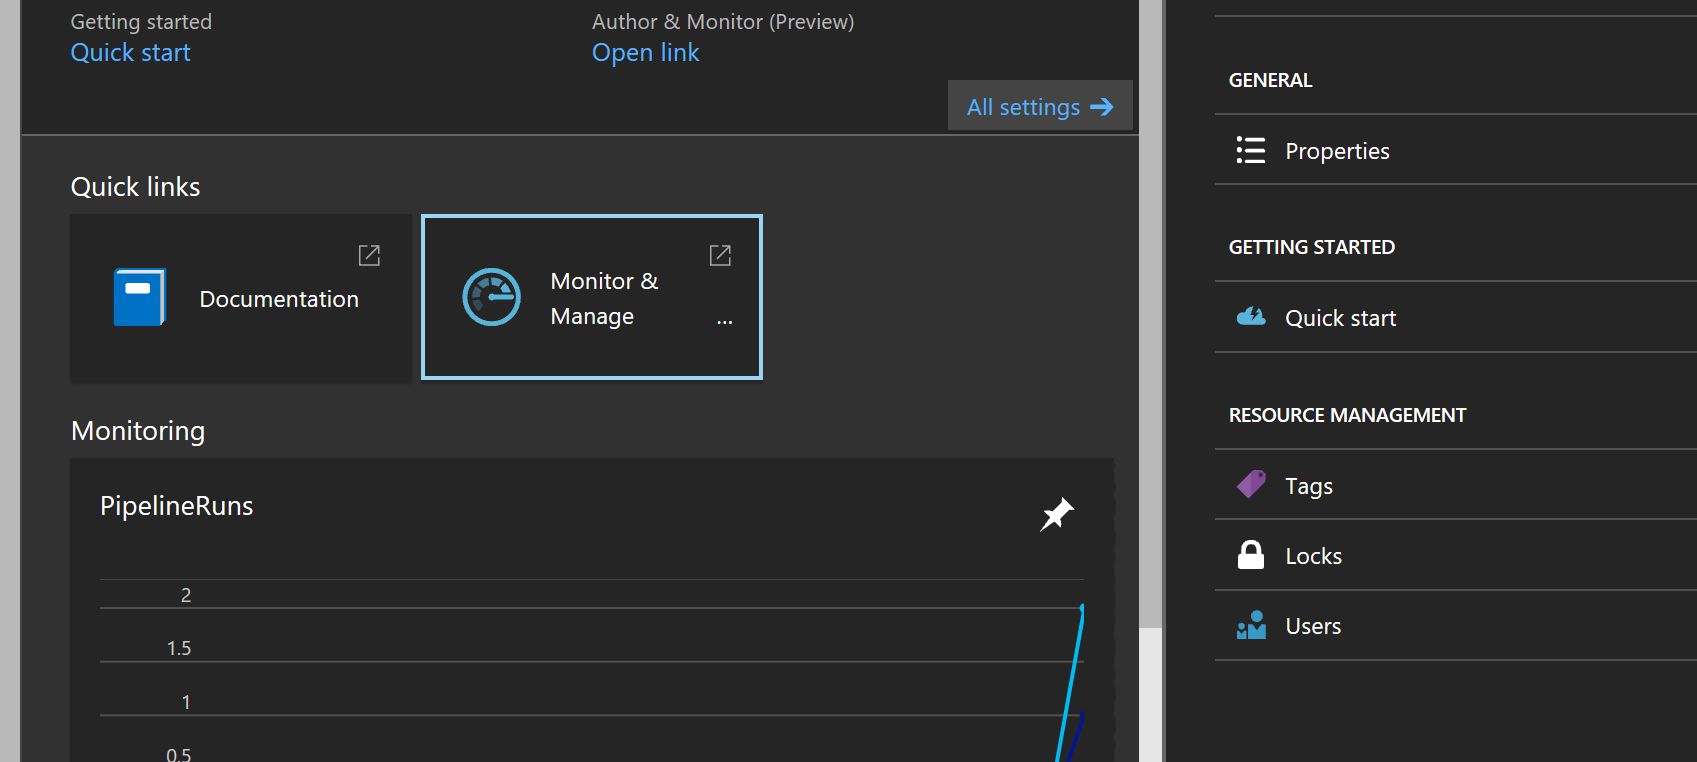Click the Quick links section heading
This screenshot has height=762, width=1697.
(x=135, y=187)
